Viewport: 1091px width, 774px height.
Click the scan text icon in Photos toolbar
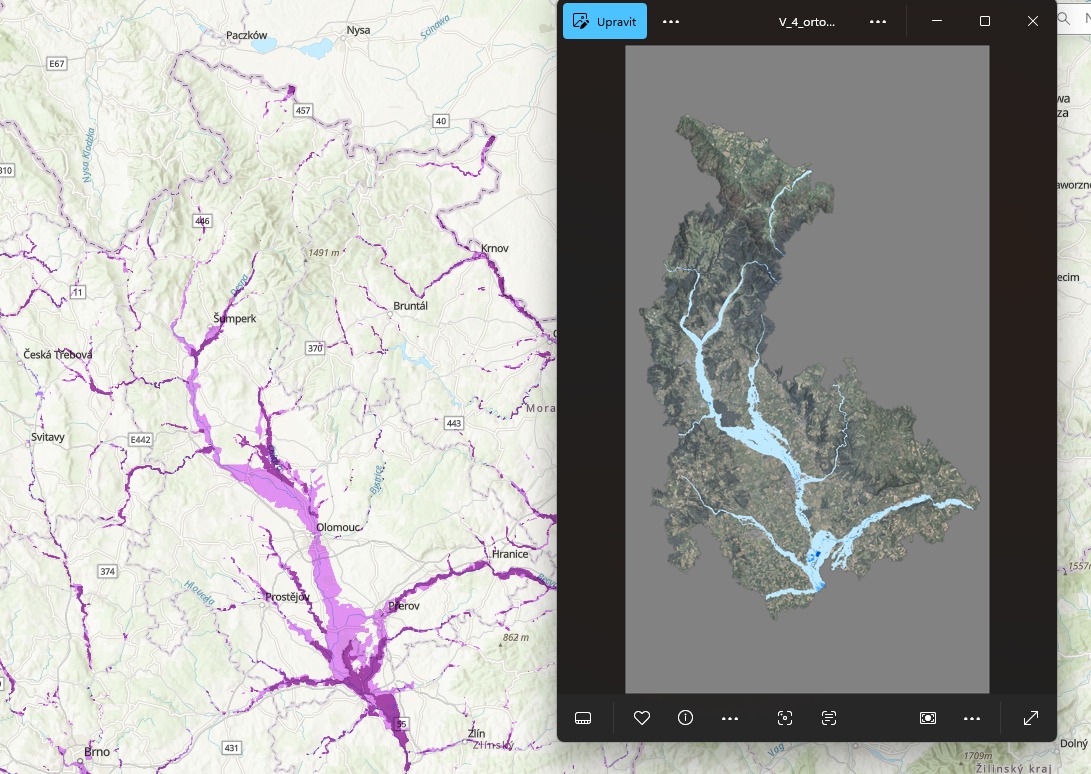pyautogui.click(x=829, y=718)
